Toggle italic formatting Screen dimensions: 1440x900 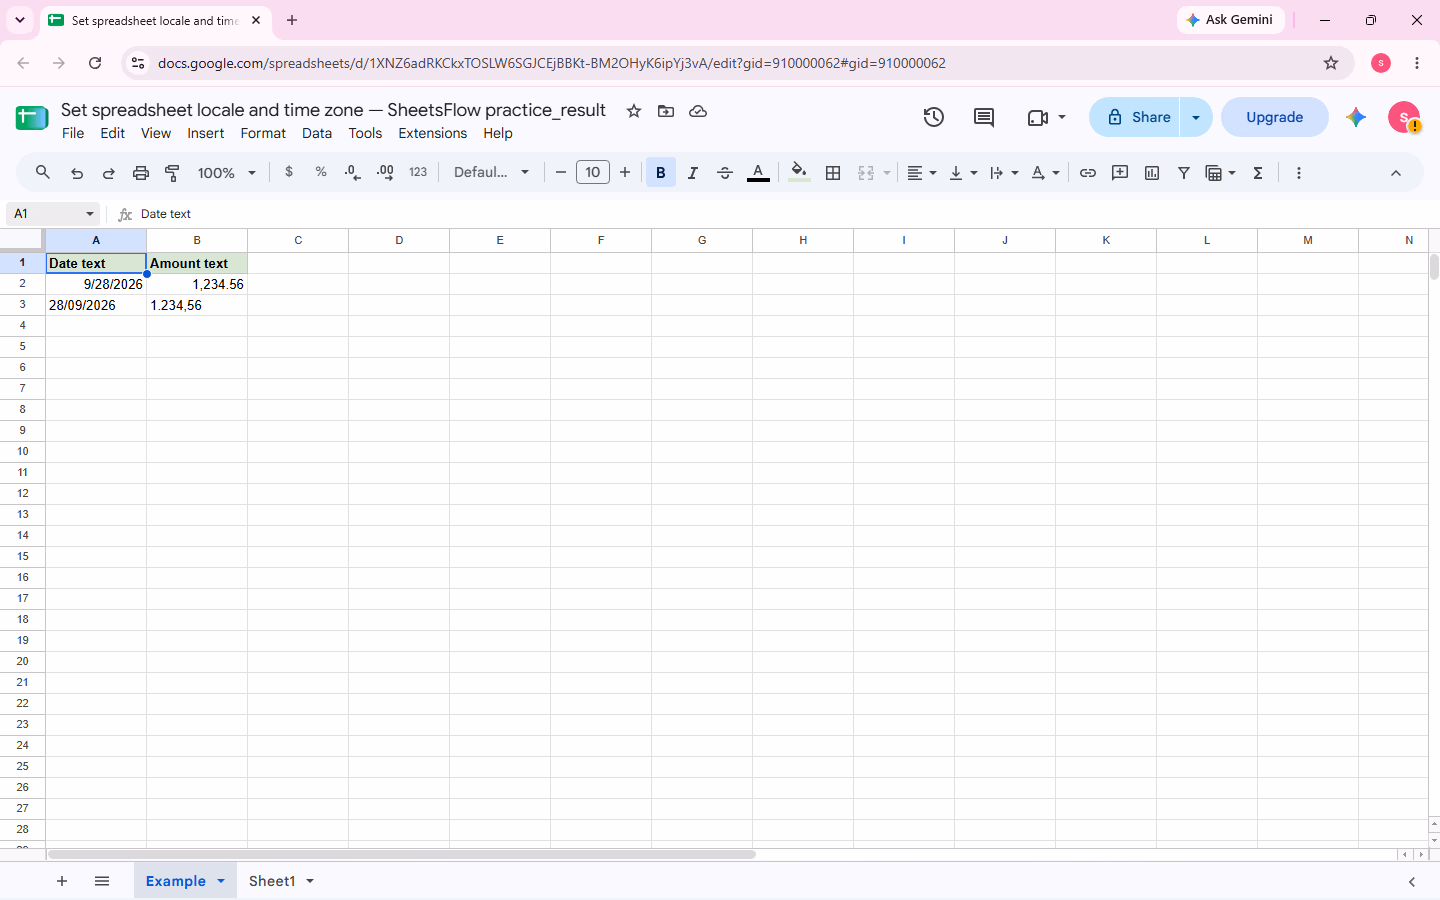point(693,173)
